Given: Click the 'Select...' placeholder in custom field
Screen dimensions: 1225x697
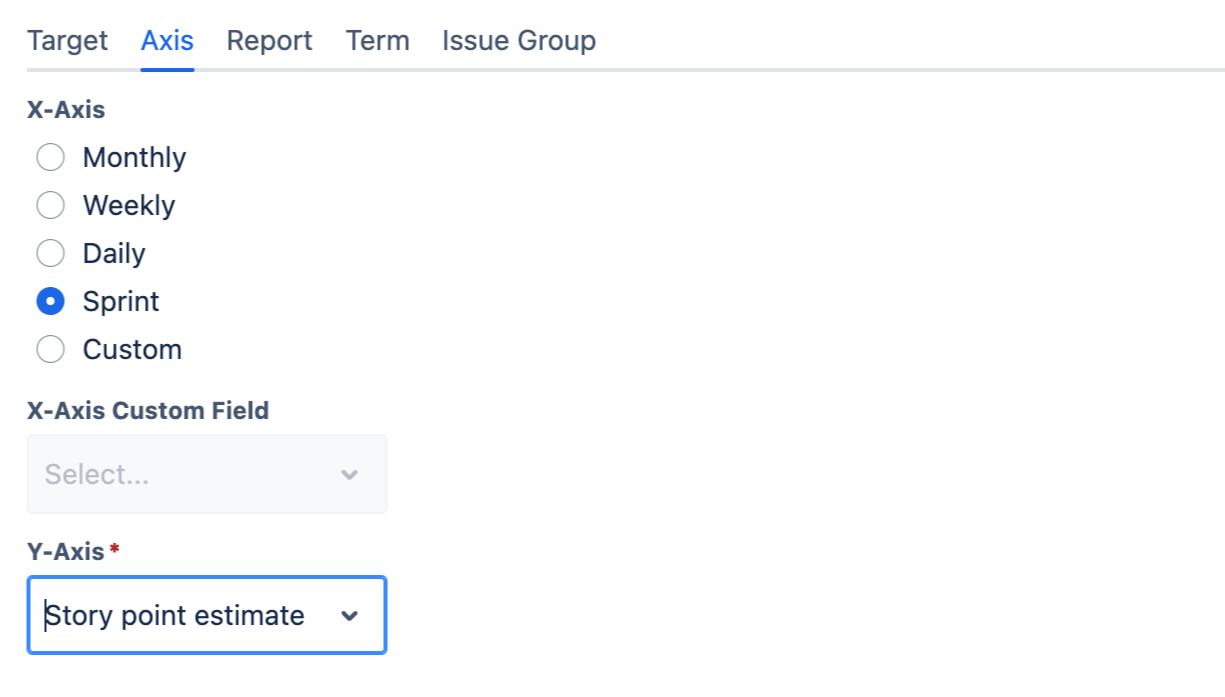Looking at the screenshot, I should (97, 474).
